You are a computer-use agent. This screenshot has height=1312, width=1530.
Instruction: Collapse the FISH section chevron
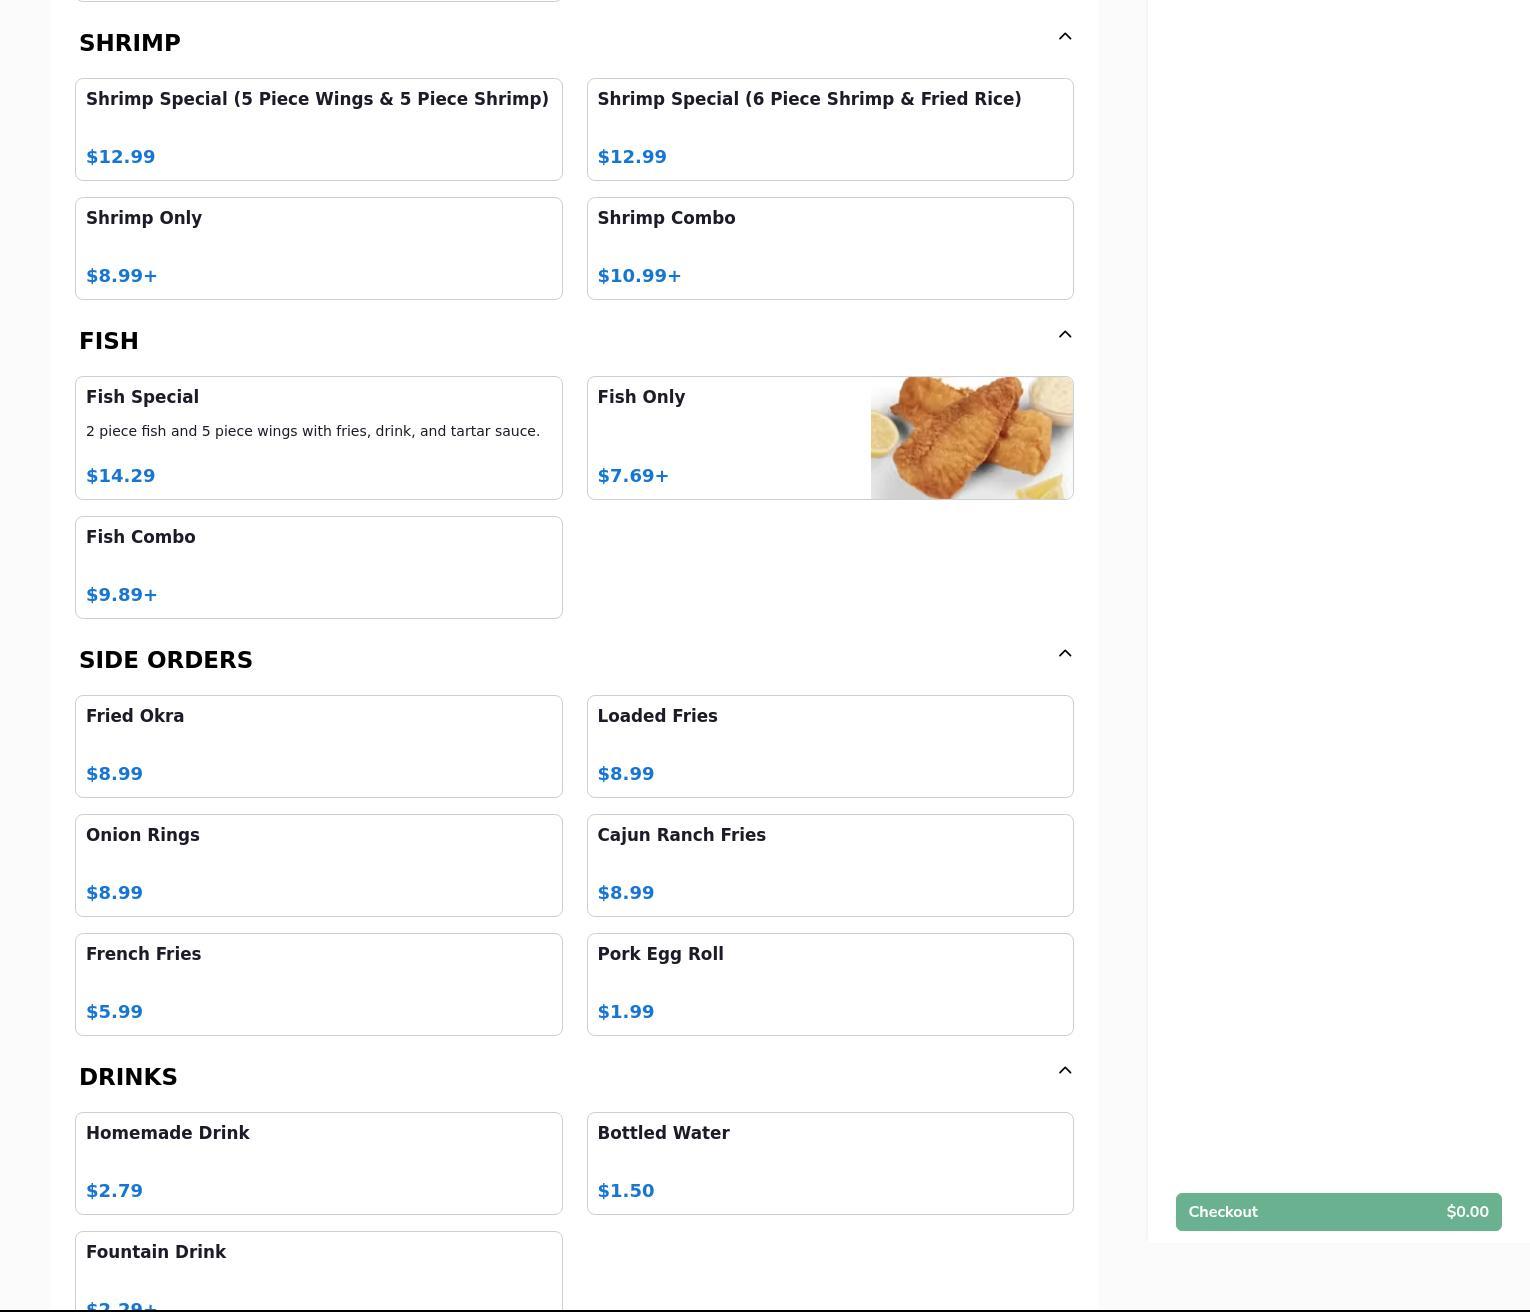pyautogui.click(x=1064, y=335)
